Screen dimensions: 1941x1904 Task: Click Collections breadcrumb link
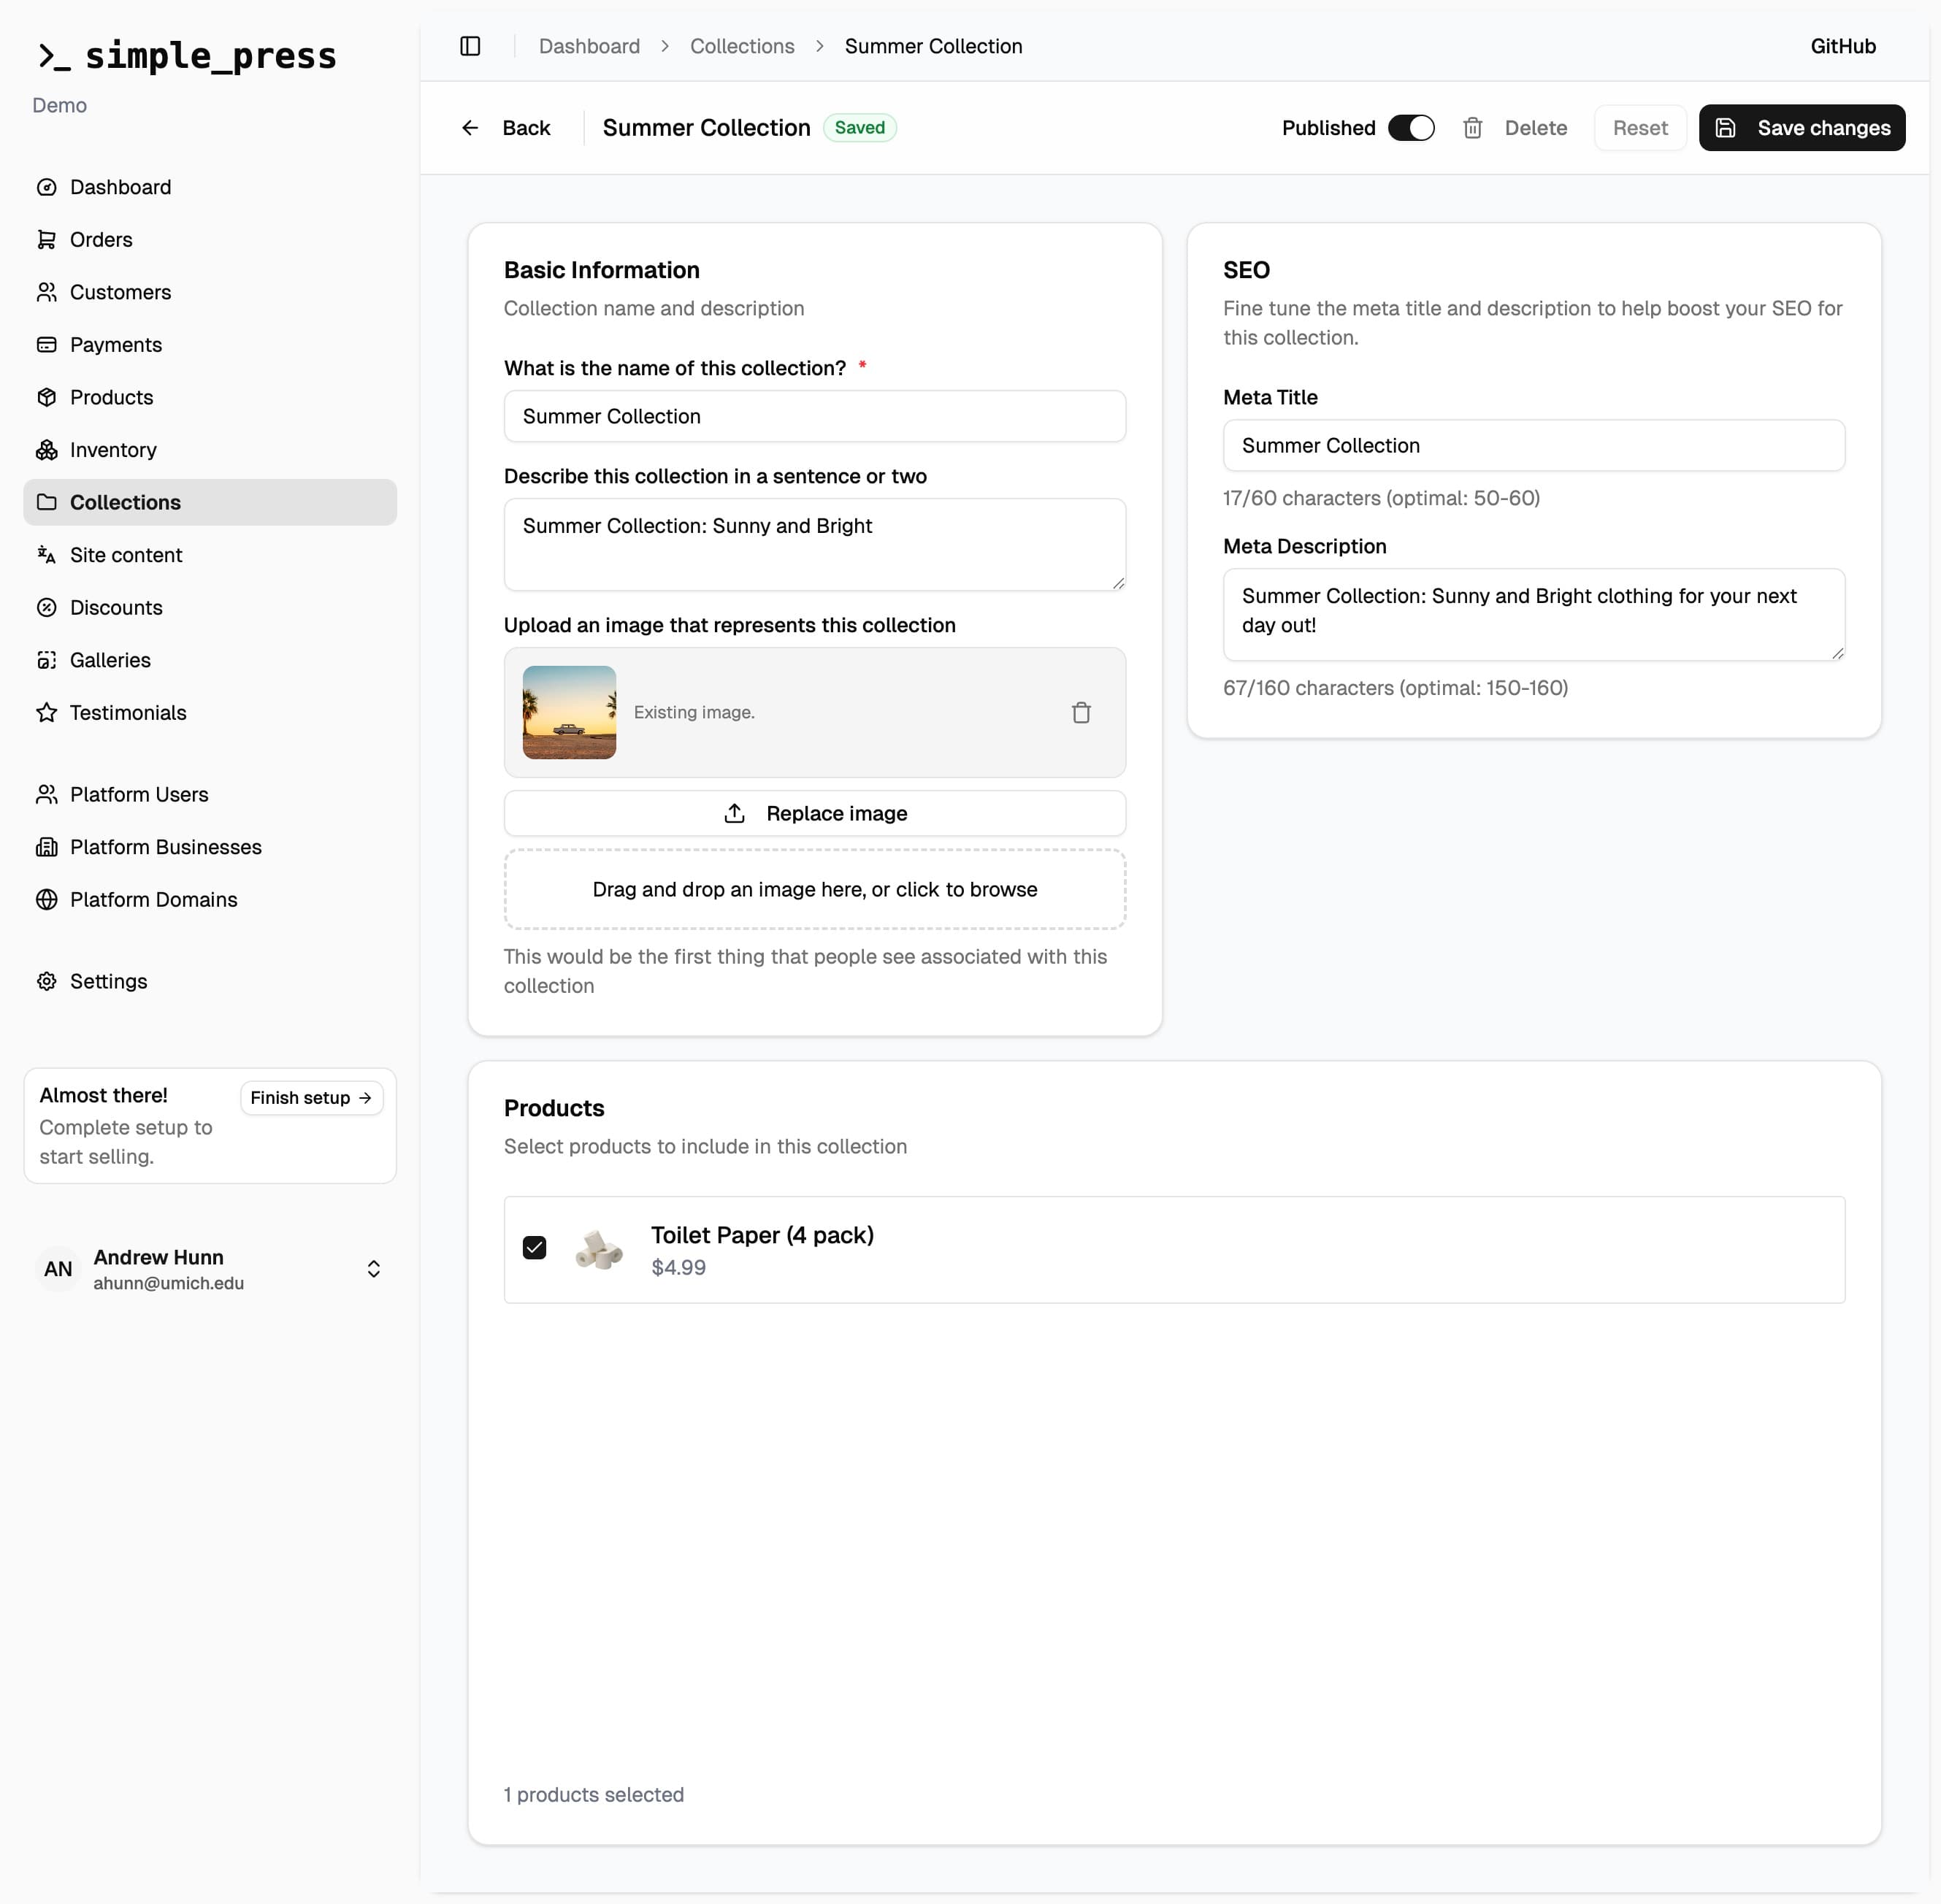coord(742,46)
